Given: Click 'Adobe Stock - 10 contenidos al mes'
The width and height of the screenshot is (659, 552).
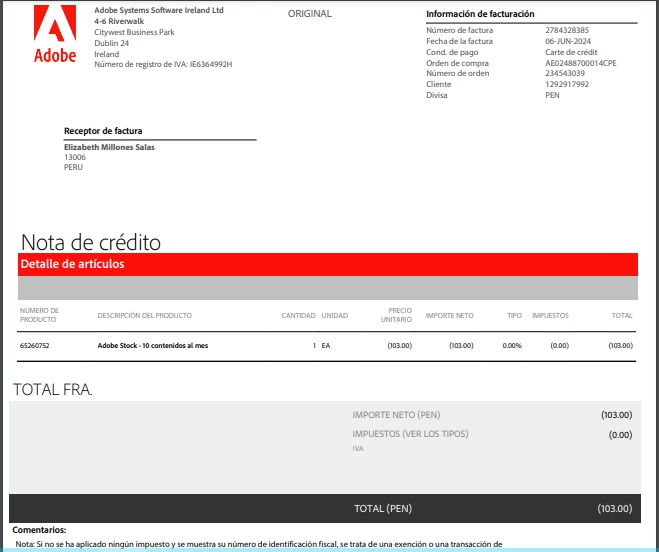Looking at the screenshot, I should pyautogui.click(x=153, y=346).
